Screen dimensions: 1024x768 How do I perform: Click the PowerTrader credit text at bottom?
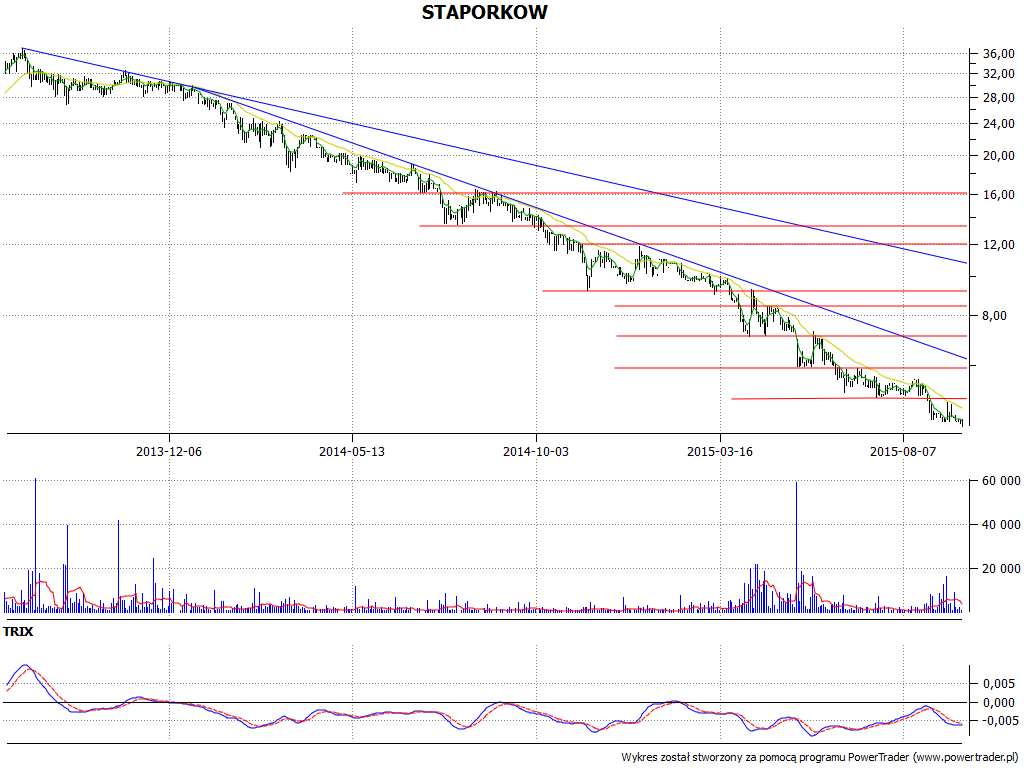click(820, 758)
